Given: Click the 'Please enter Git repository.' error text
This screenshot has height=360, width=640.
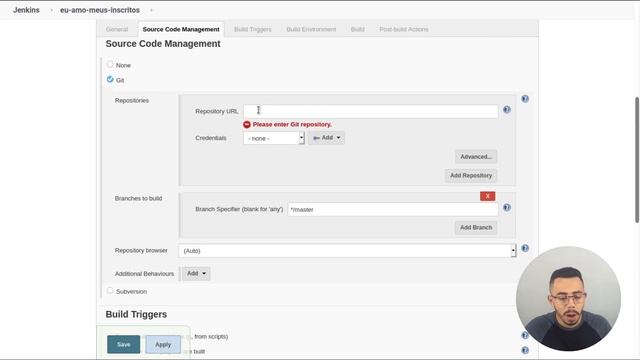Looking at the screenshot, I should (x=292, y=124).
